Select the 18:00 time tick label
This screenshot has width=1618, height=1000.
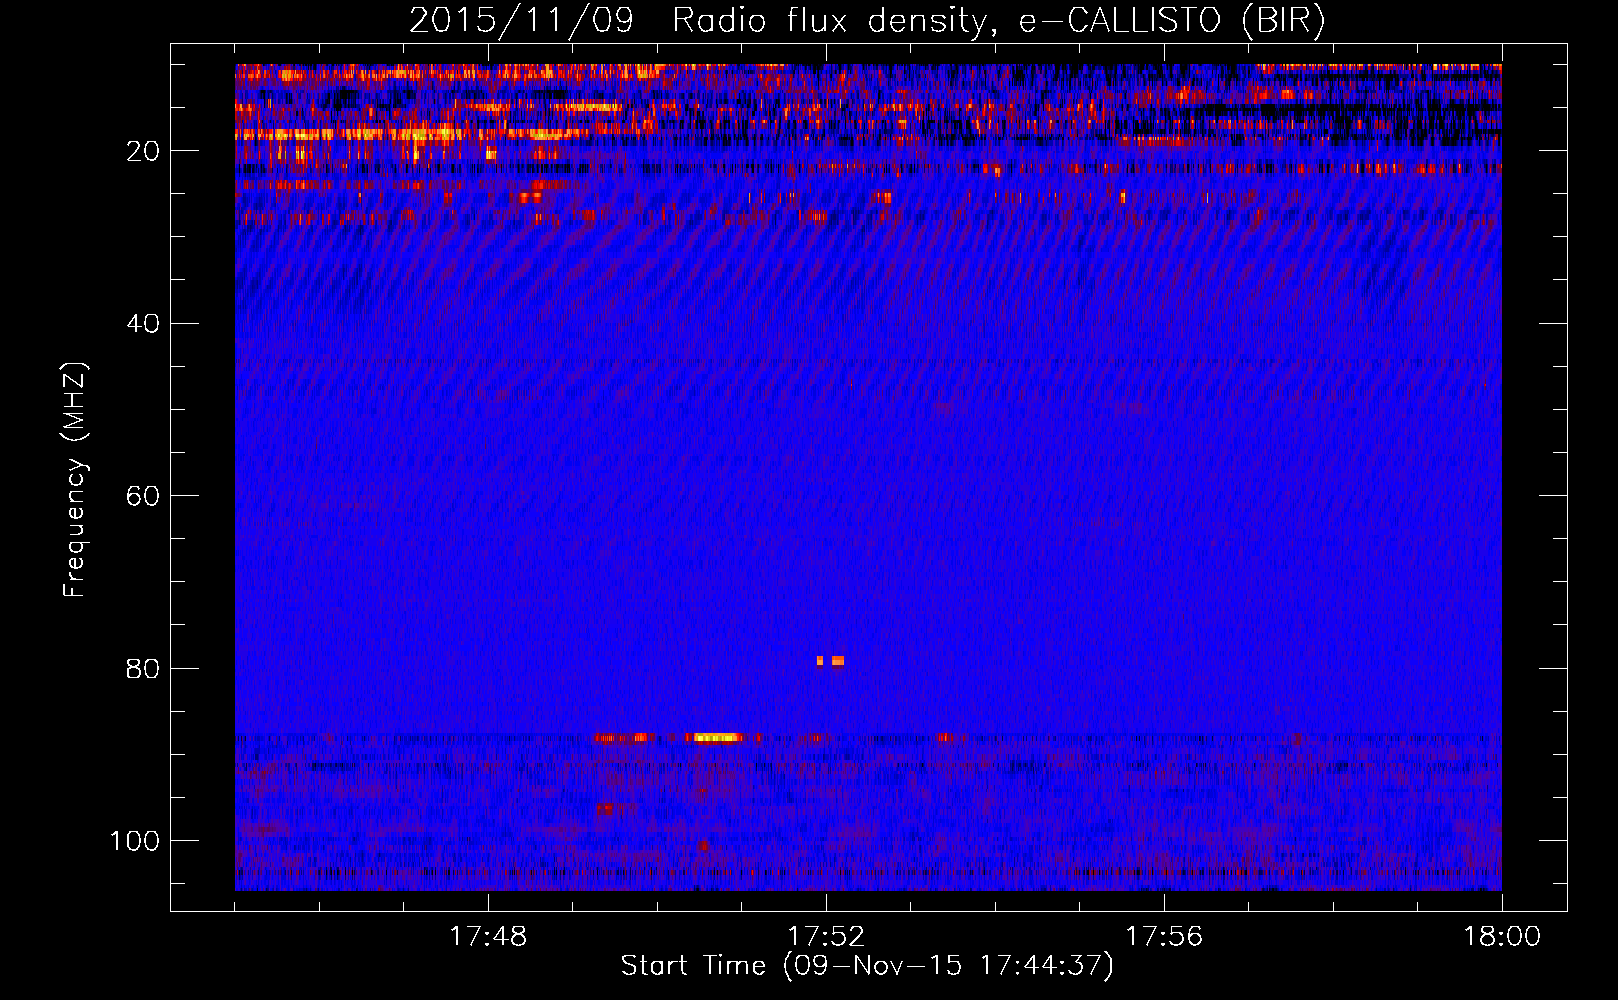(x=1502, y=937)
